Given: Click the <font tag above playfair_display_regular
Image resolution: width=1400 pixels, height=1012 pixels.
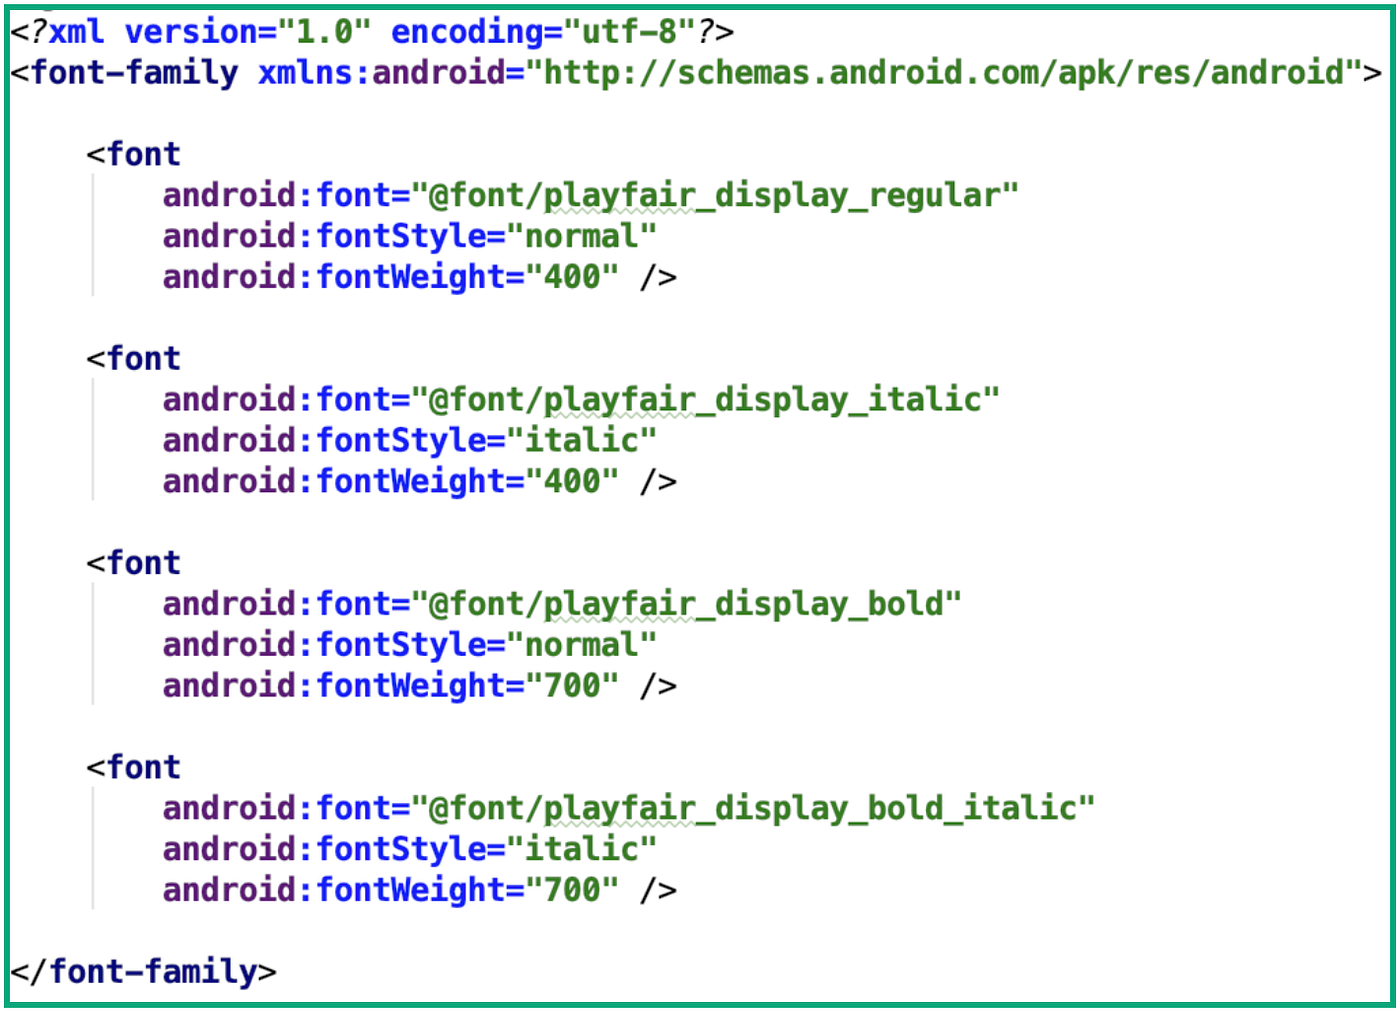Looking at the screenshot, I should pyautogui.click(x=134, y=155).
